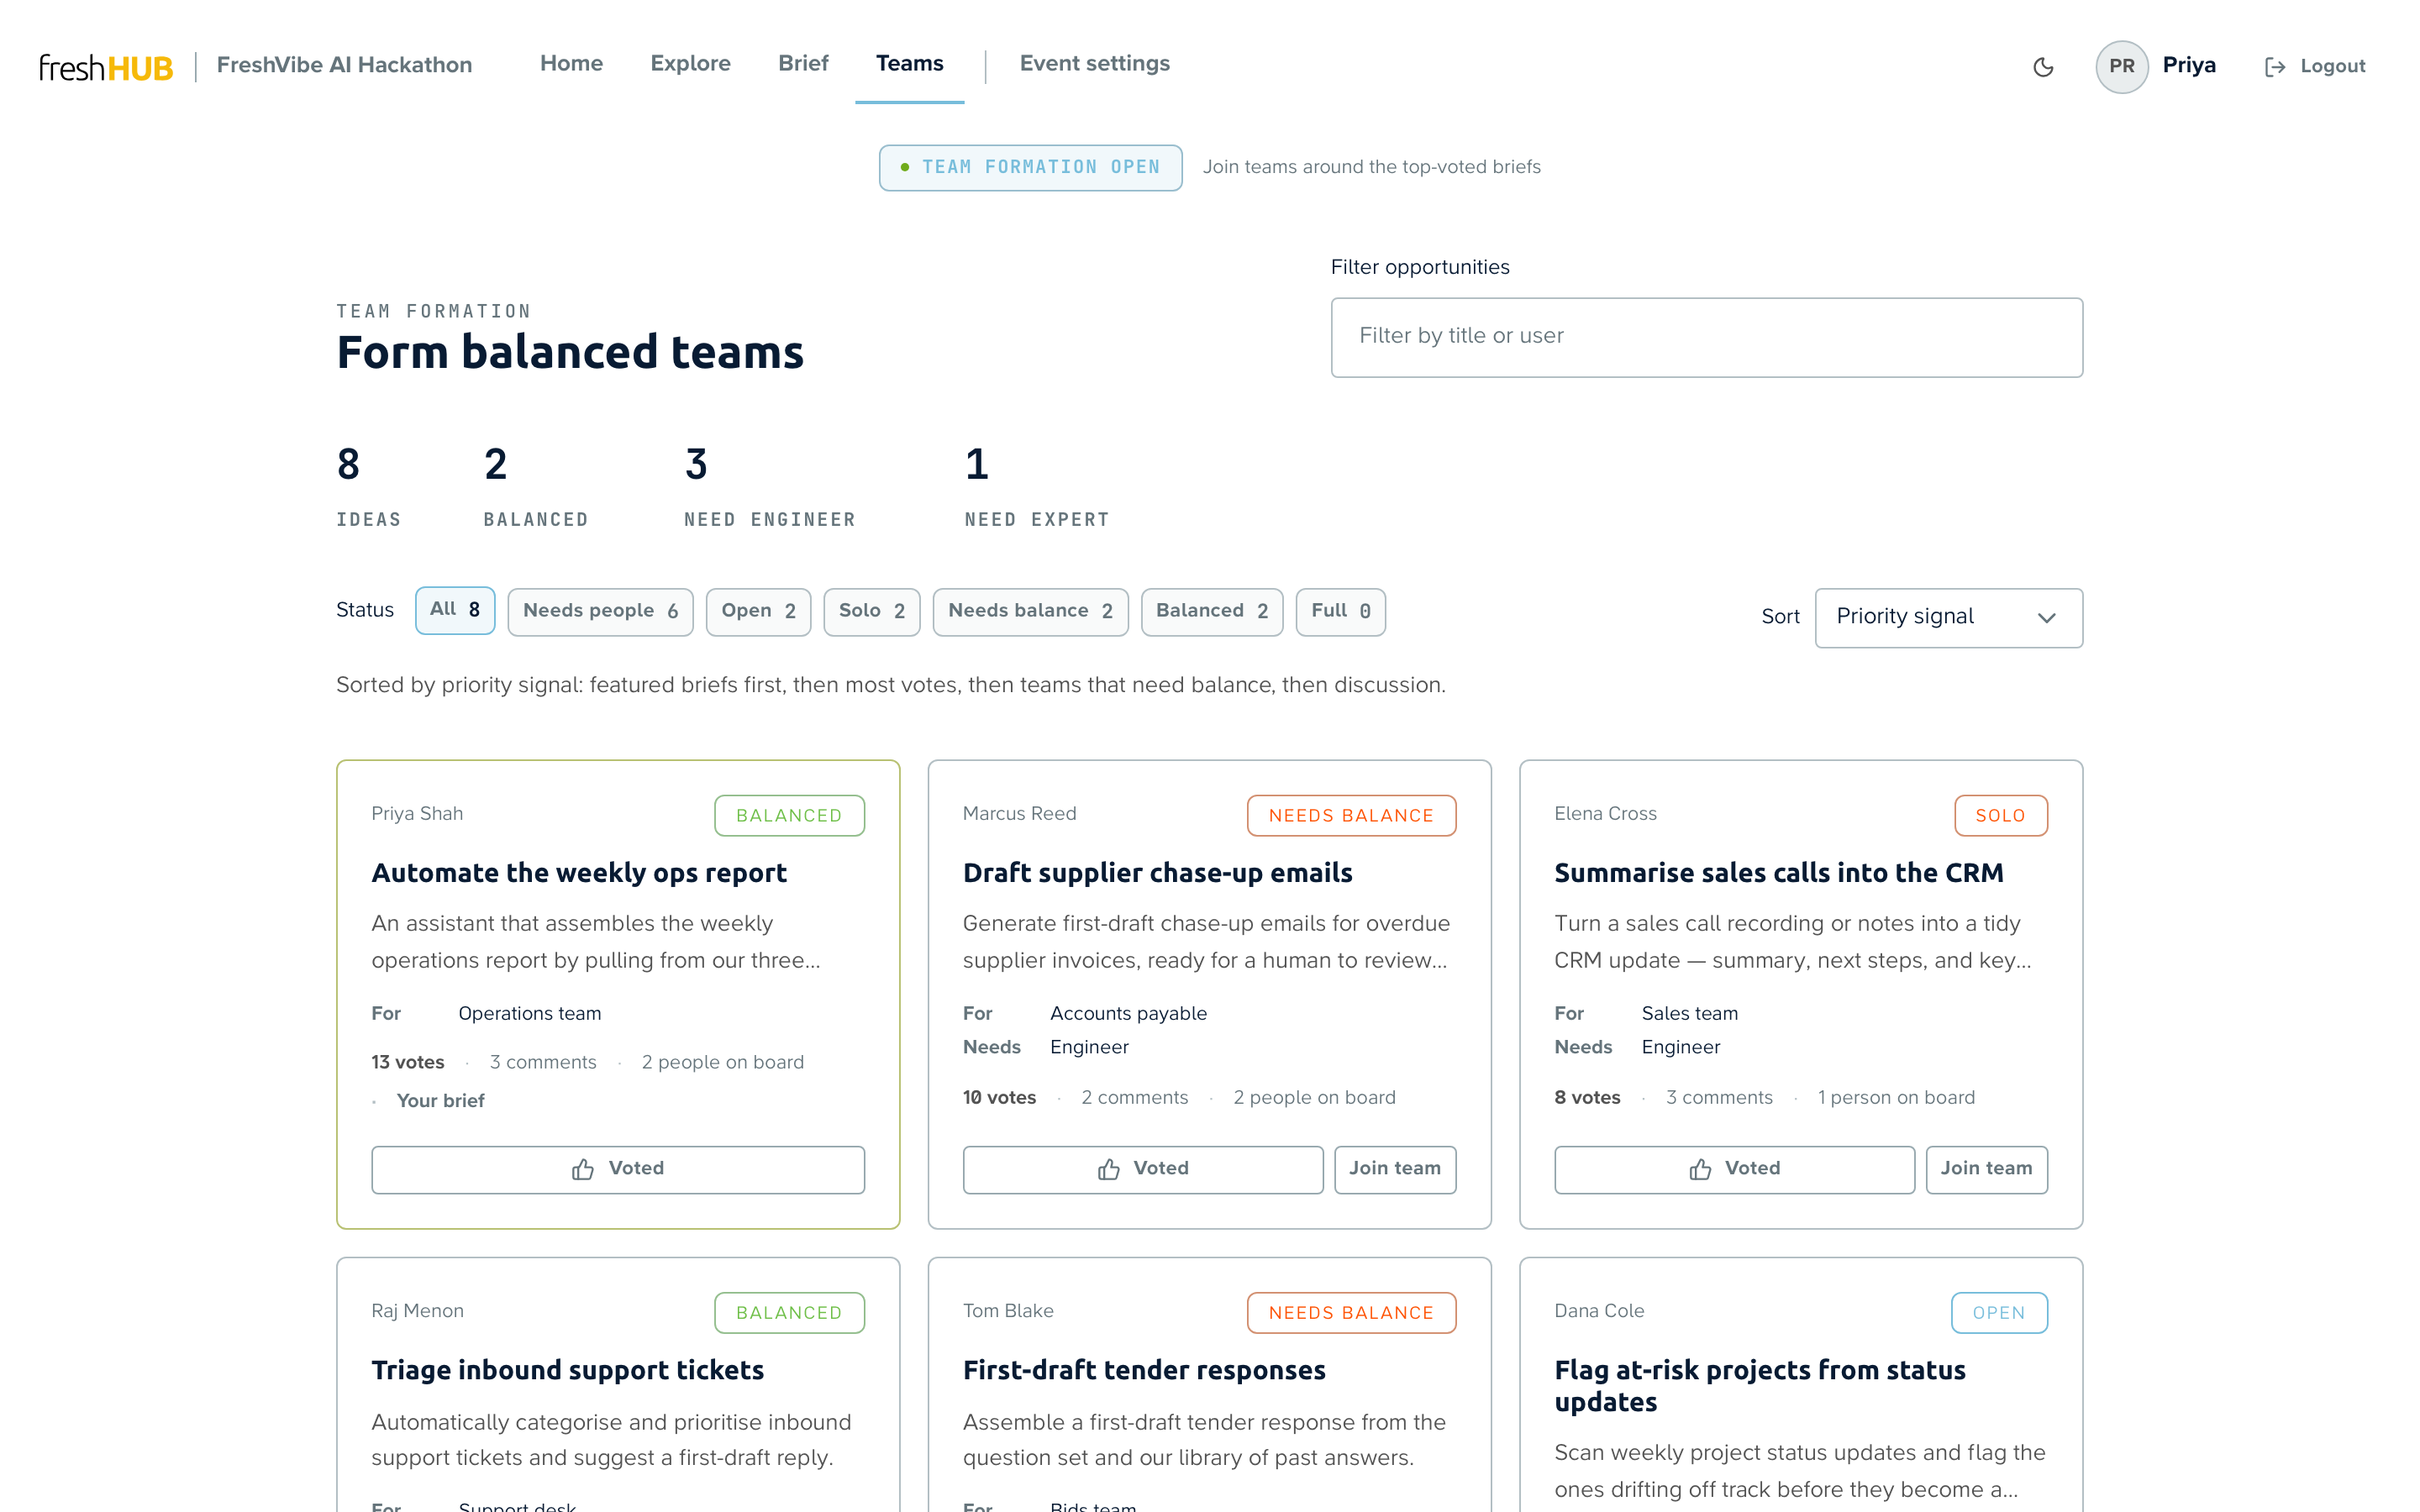
Task: Filter by Needs people status
Action: [x=600, y=611]
